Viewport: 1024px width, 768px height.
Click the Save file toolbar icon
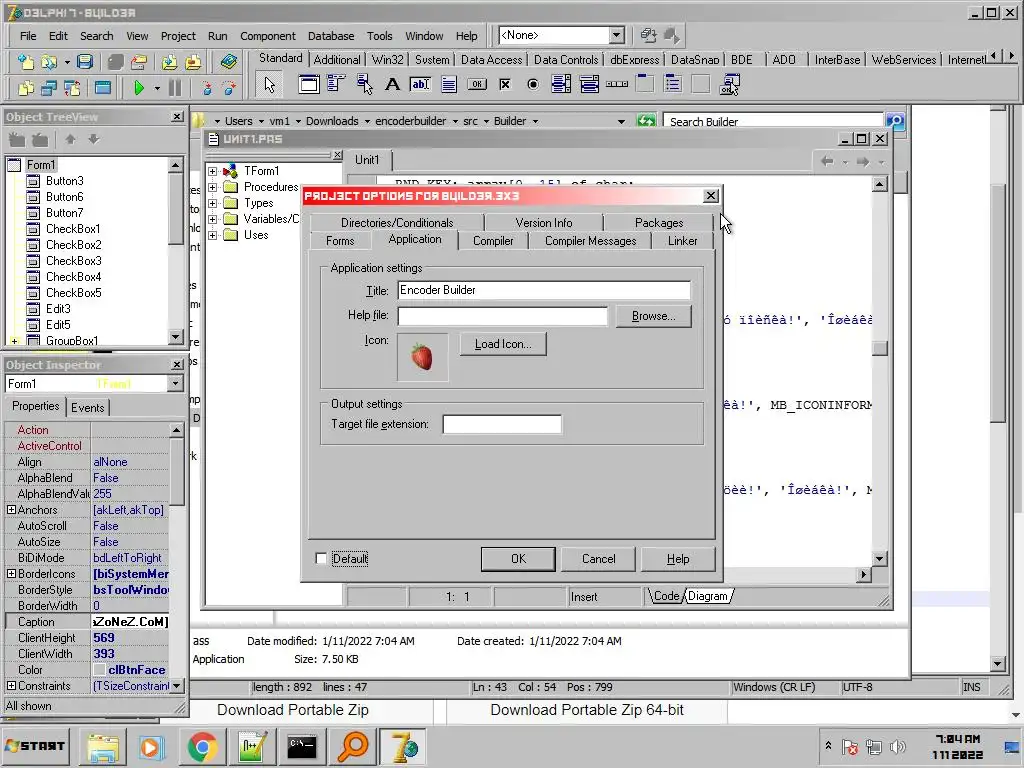85,62
